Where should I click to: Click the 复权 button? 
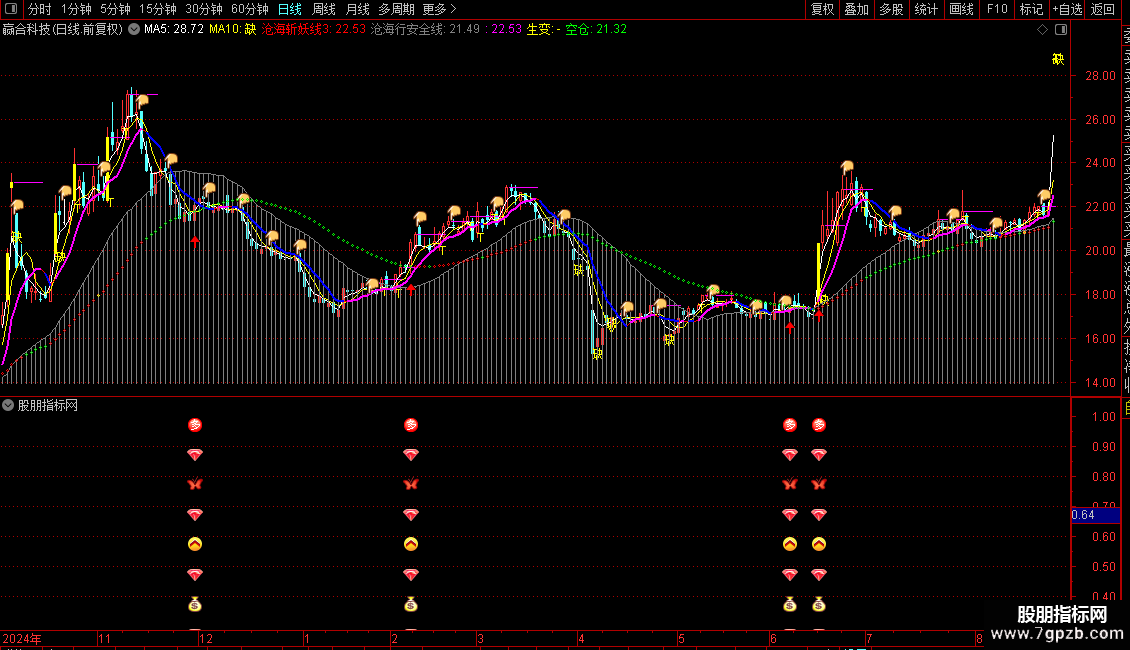pyautogui.click(x=822, y=9)
